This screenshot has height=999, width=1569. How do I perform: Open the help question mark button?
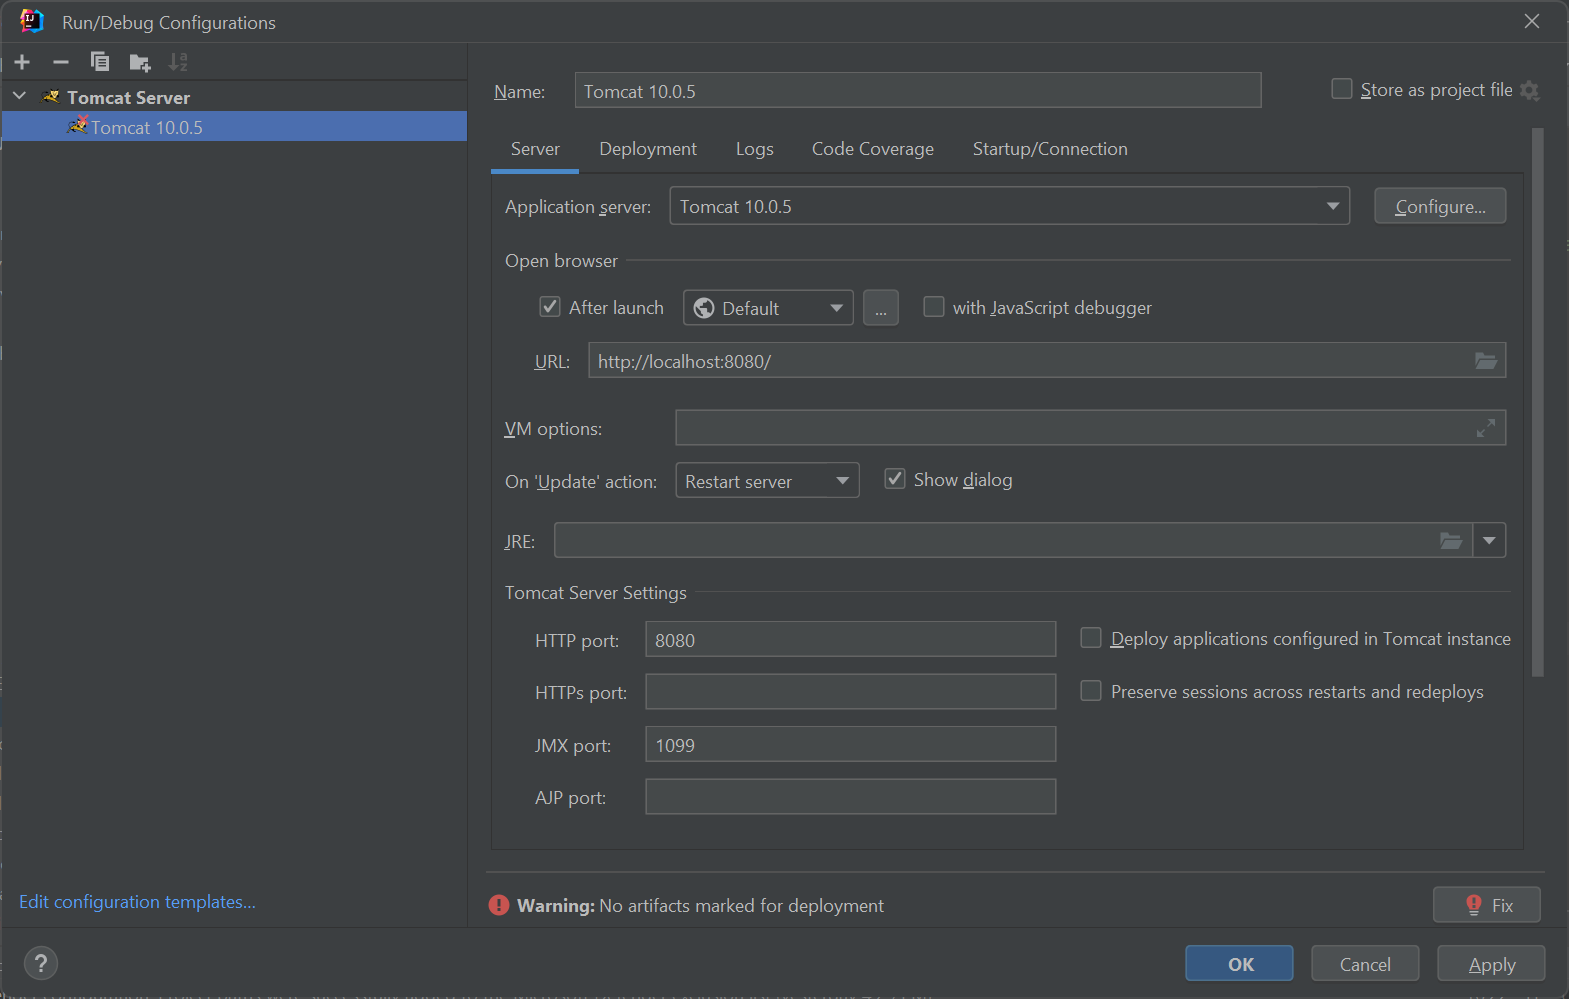[40, 963]
